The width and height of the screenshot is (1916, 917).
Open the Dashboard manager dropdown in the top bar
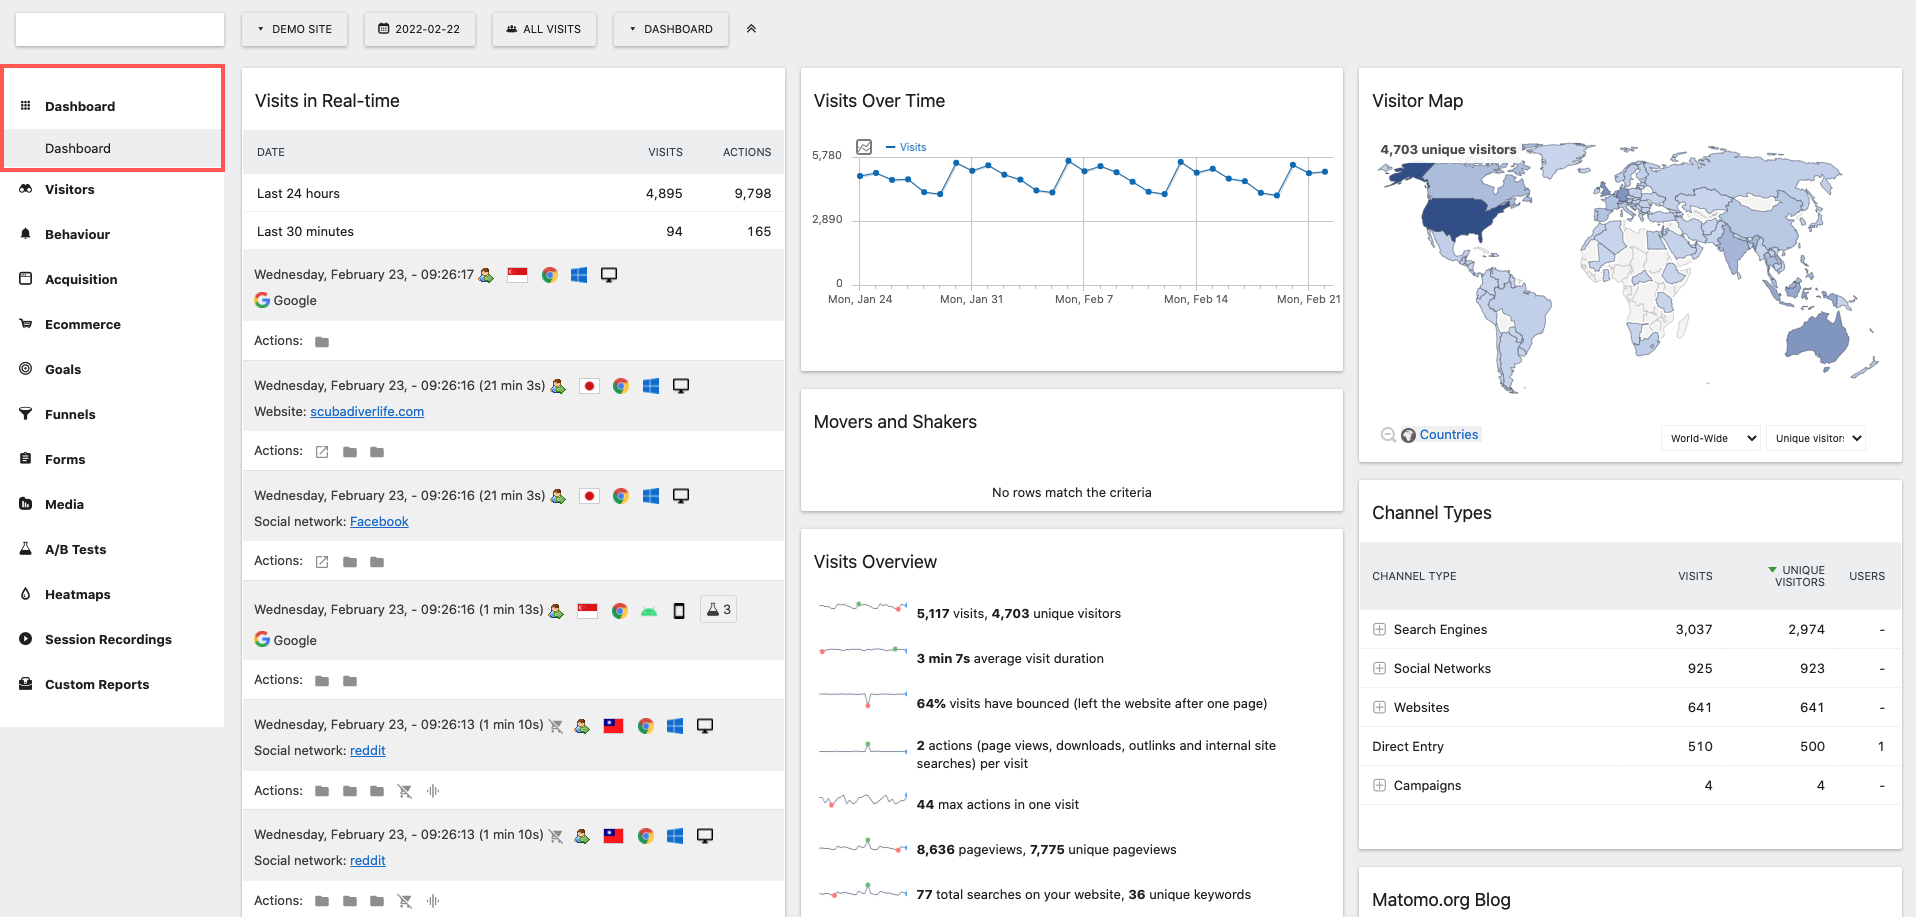pyautogui.click(x=671, y=29)
